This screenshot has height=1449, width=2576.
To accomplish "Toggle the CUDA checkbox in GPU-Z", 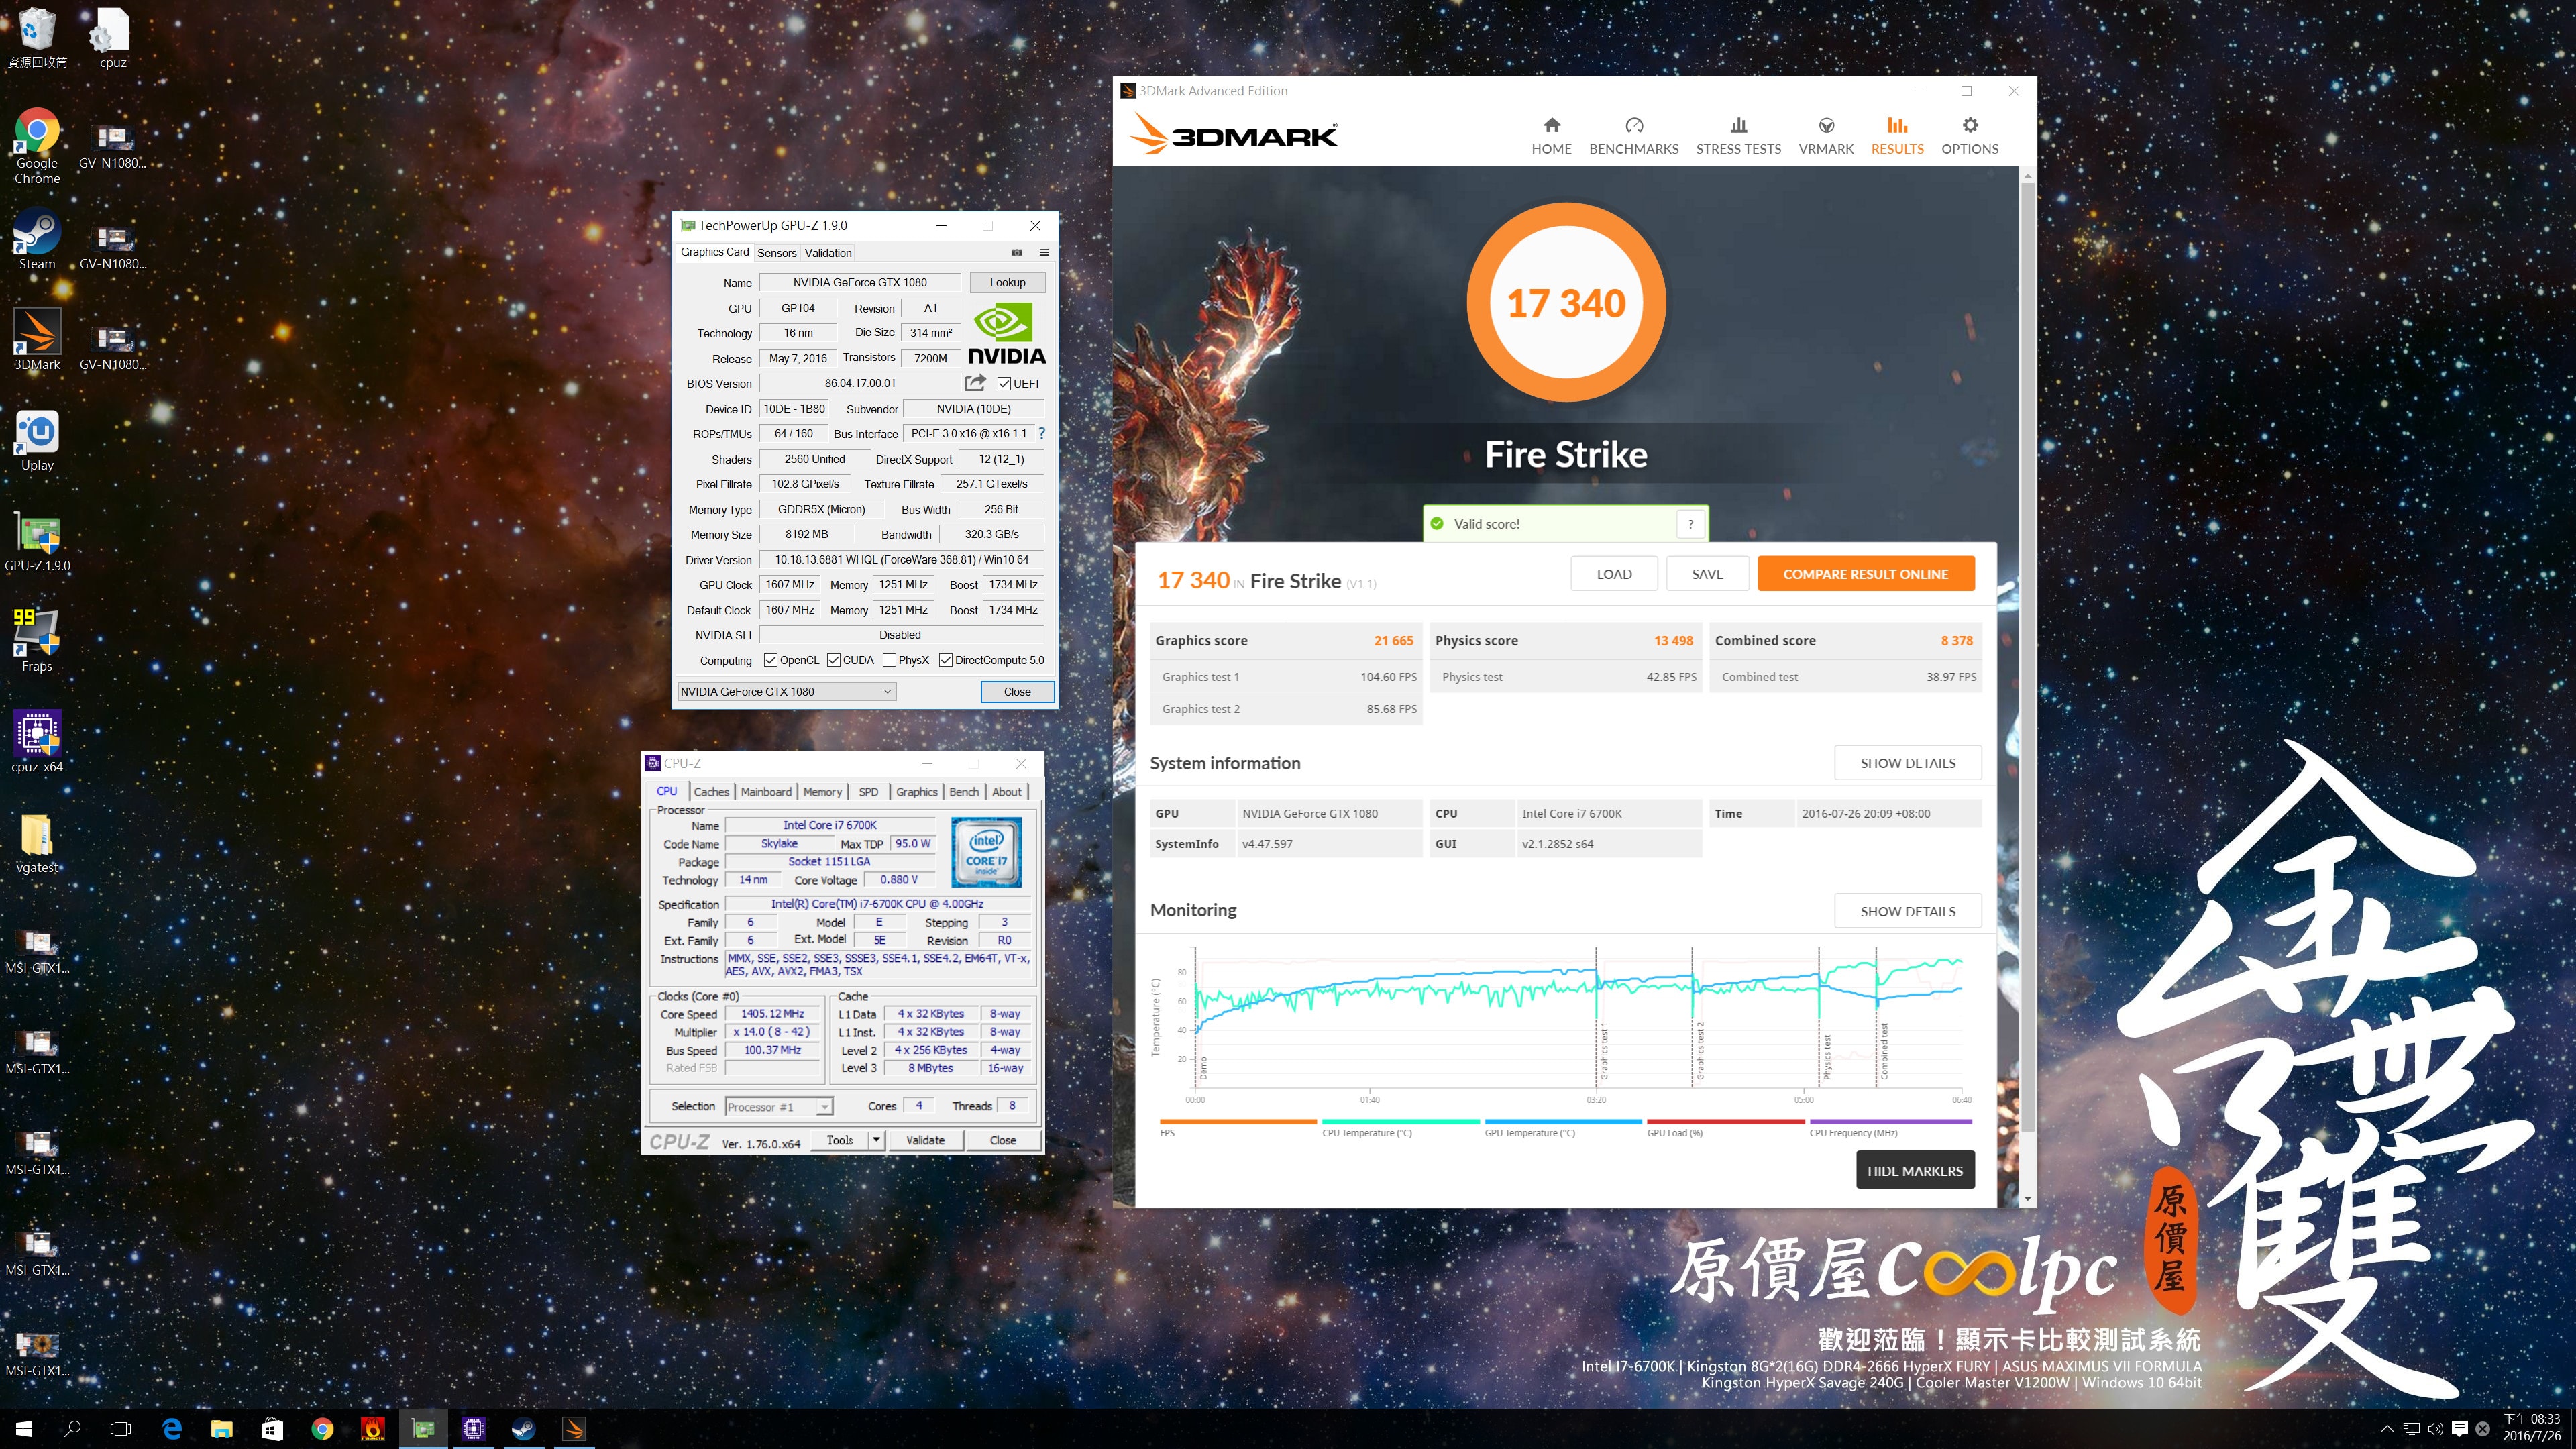I will 833,660.
